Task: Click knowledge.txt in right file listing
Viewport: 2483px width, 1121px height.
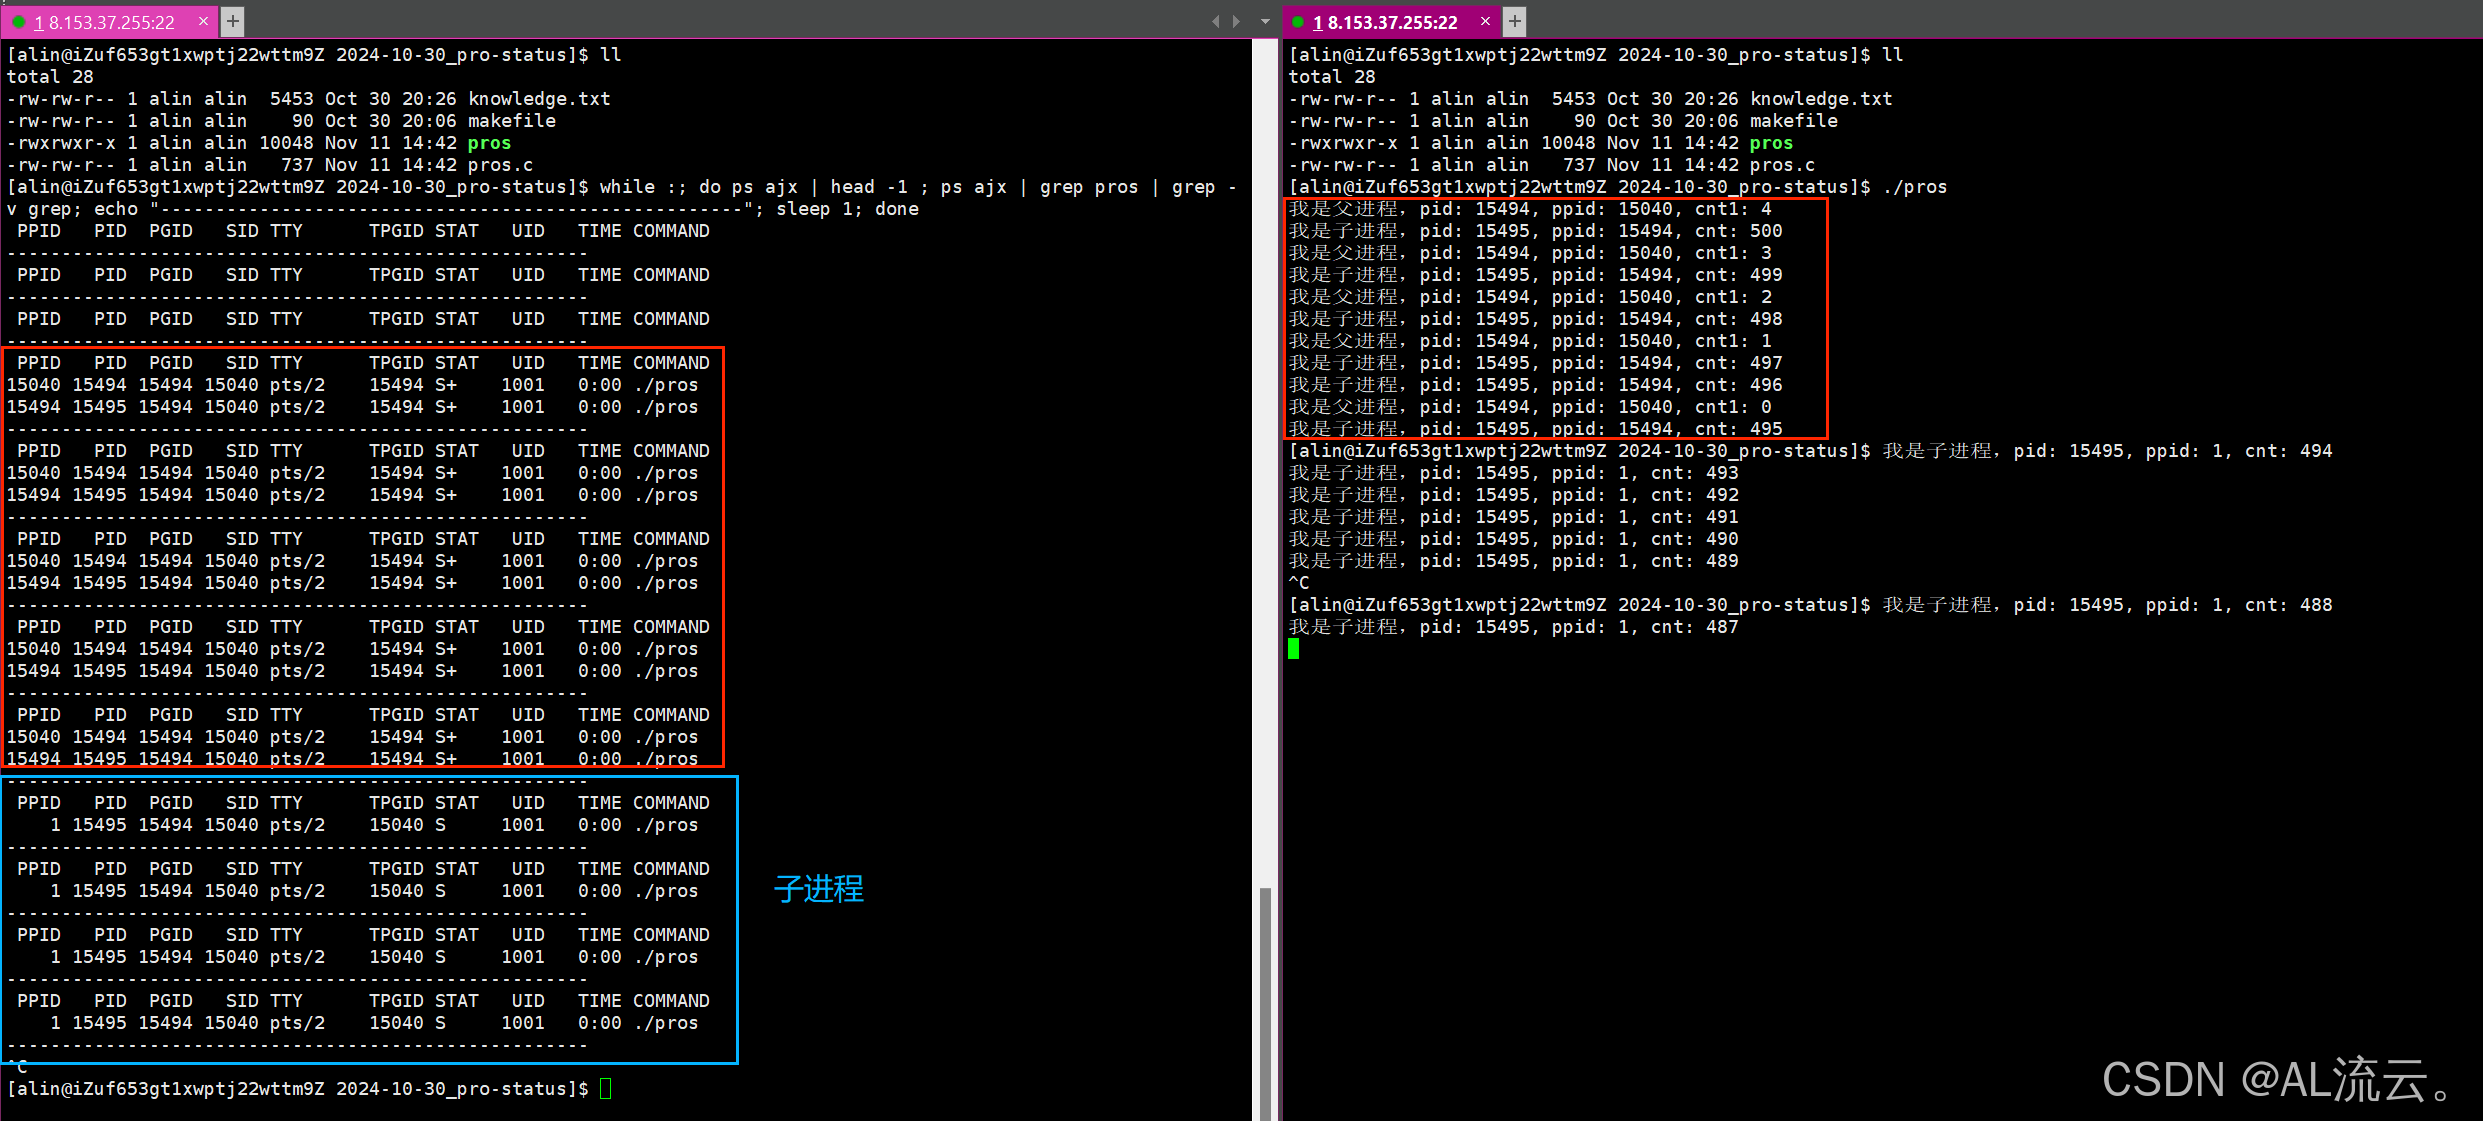Action: (x=1820, y=99)
